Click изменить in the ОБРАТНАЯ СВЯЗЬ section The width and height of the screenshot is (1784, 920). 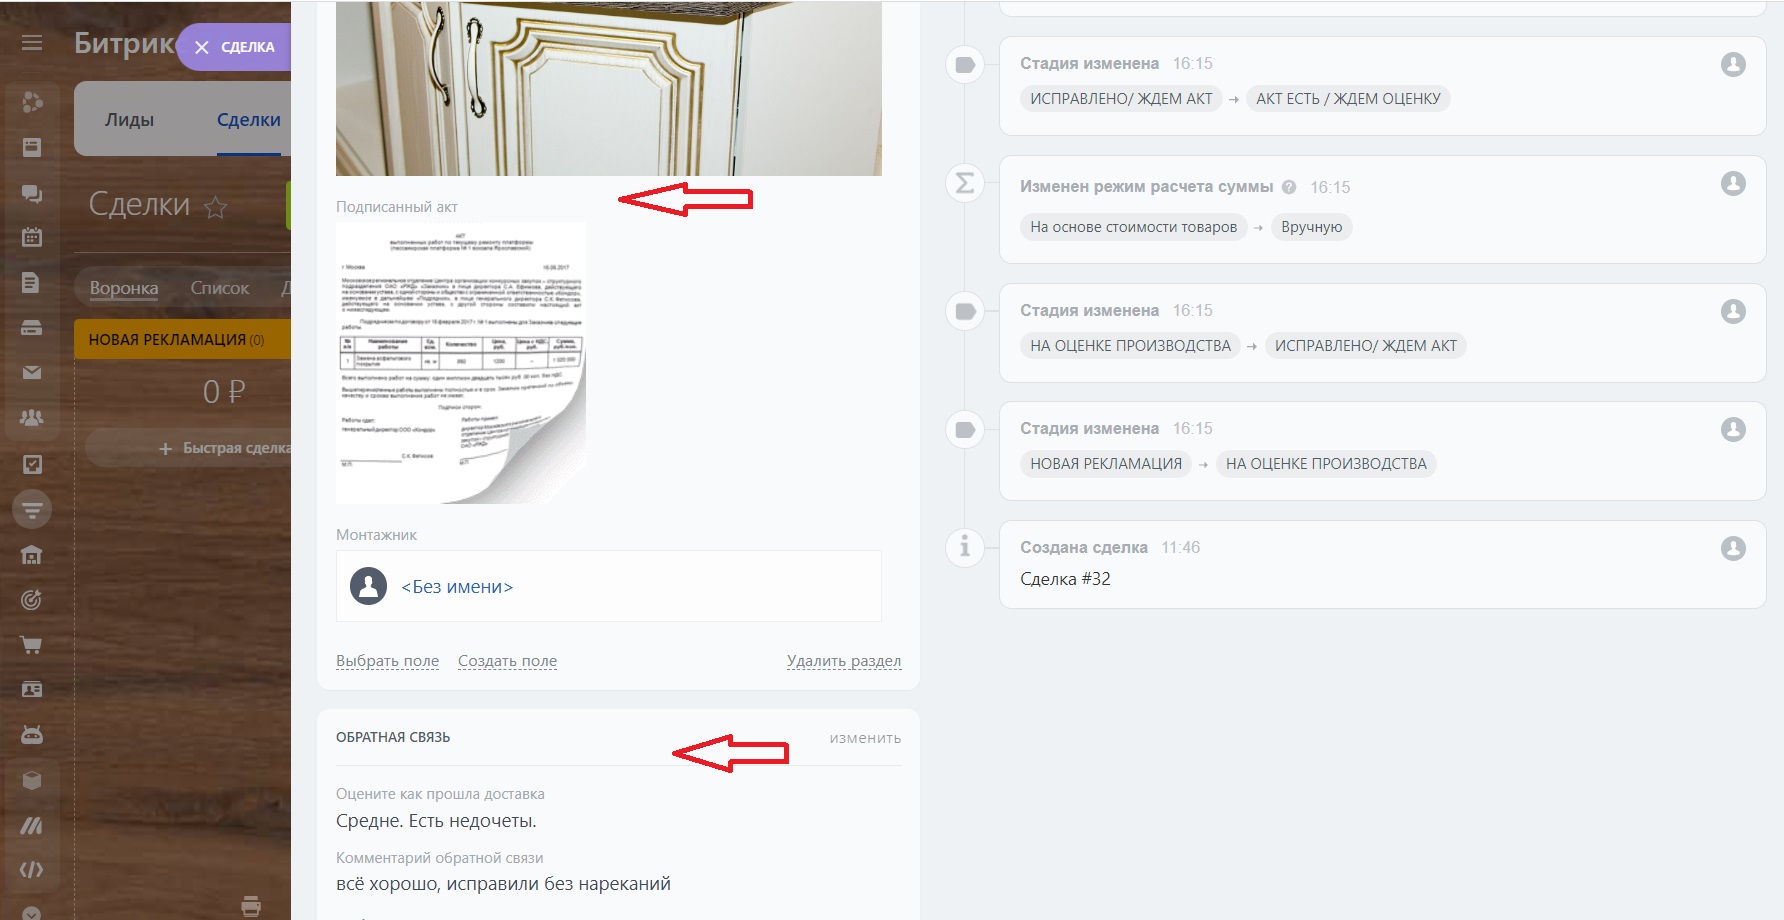865,738
